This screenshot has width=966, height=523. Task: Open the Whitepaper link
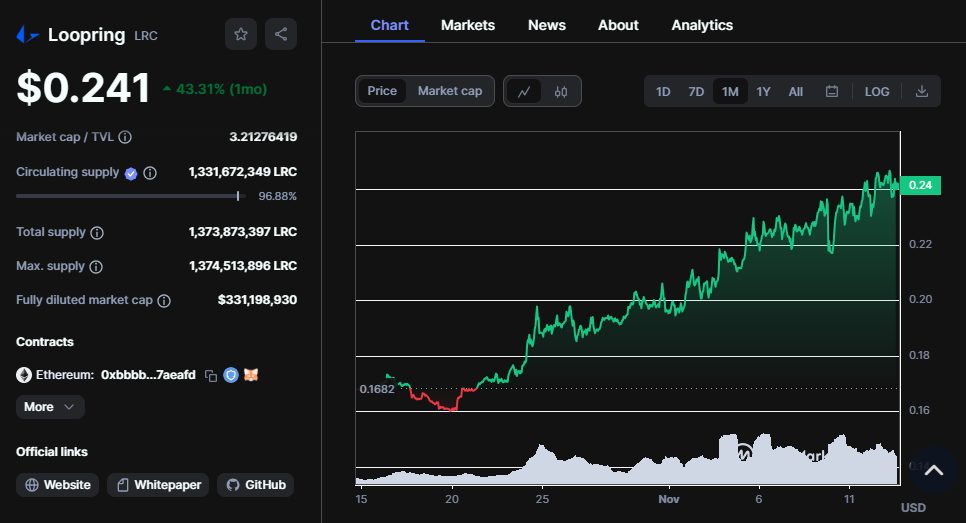(x=158, y=485)
